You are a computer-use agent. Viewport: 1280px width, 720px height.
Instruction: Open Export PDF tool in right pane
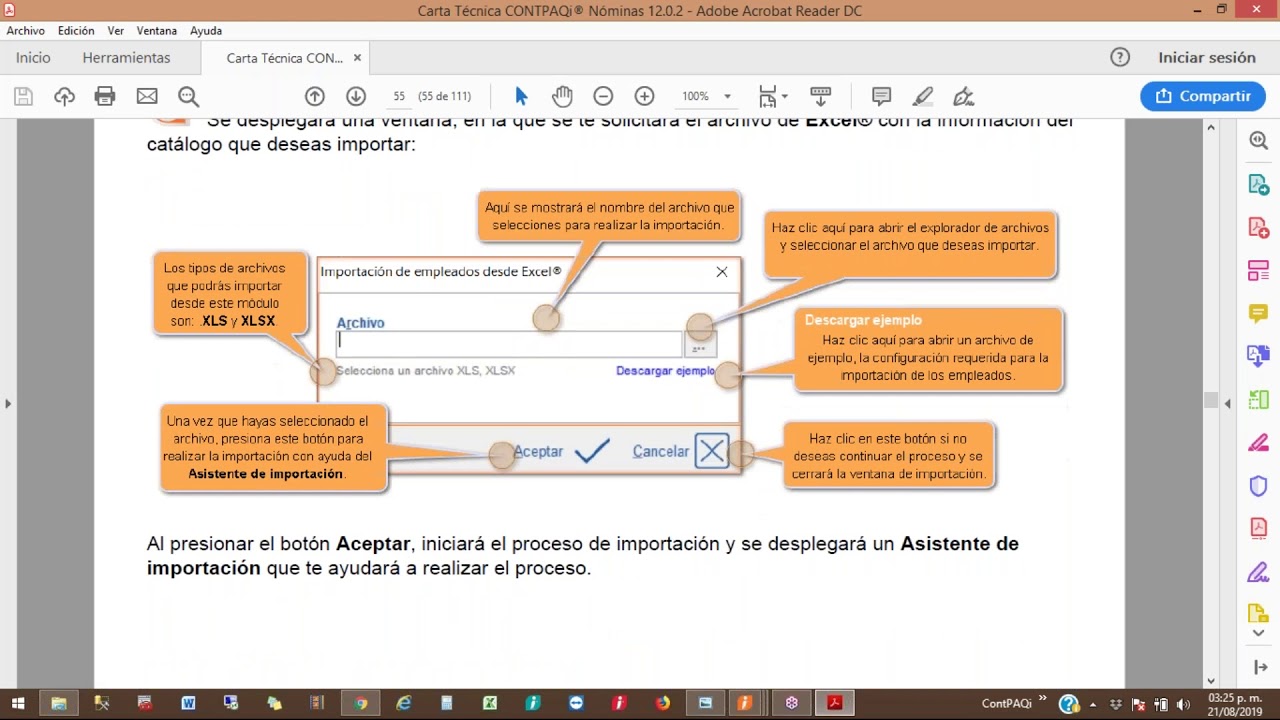[x=1258, y=185]
